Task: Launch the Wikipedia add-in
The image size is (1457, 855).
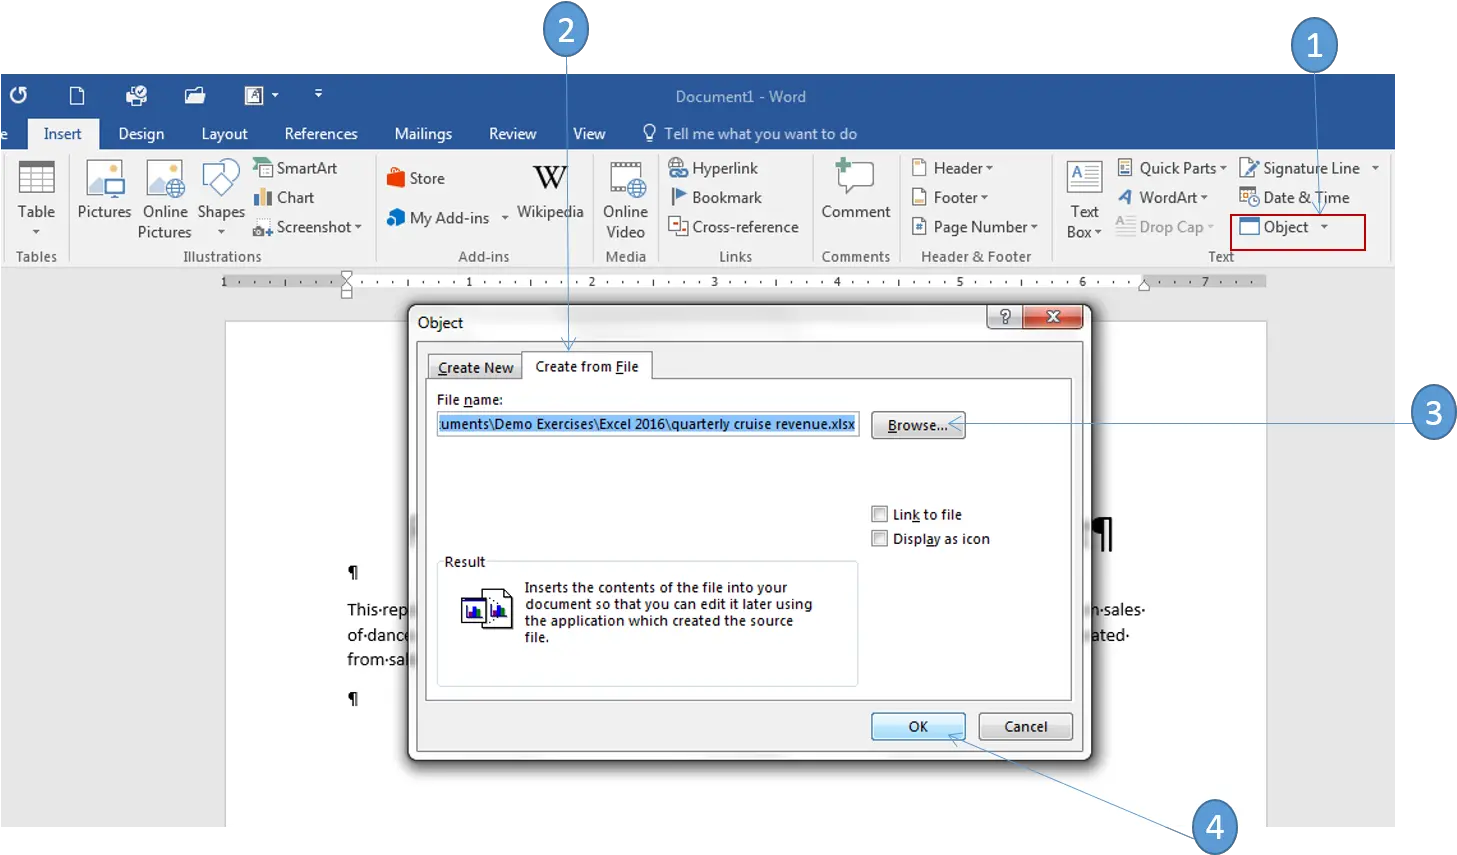Action: [x=550, y=190]
